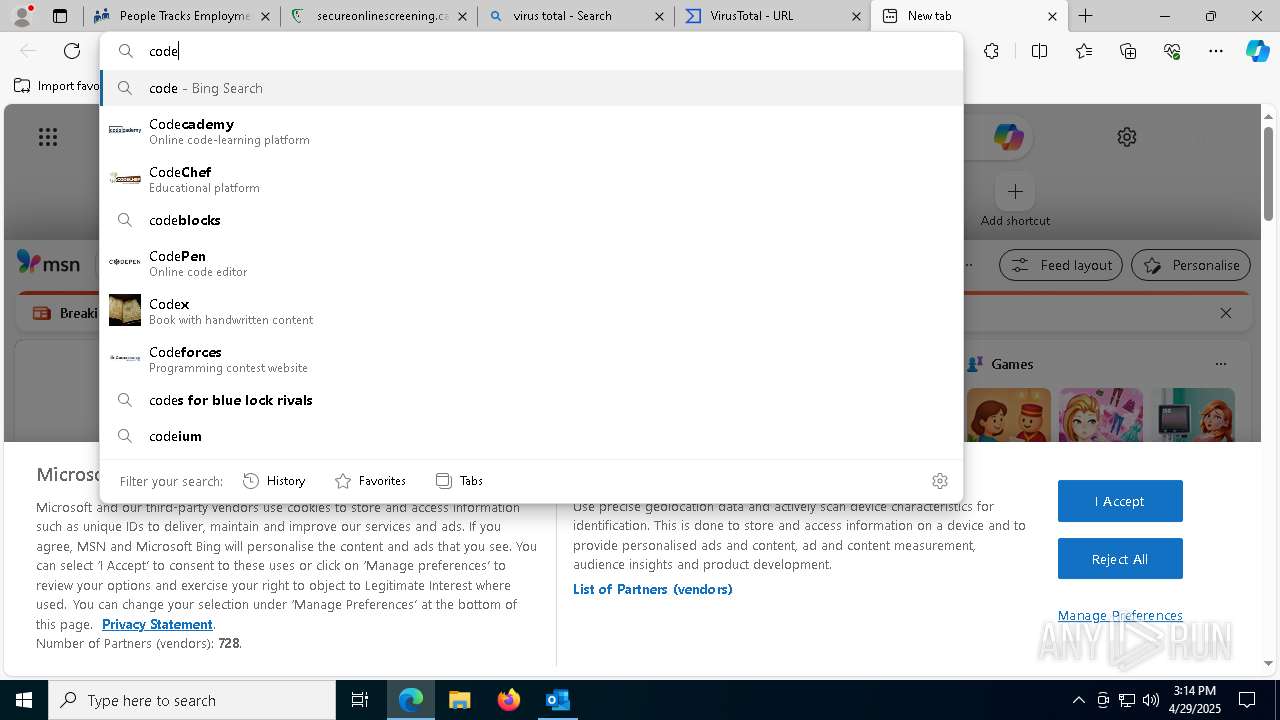Click the Windows taskbar search box
Screen dimensions: 1280x720
point(192,700)
